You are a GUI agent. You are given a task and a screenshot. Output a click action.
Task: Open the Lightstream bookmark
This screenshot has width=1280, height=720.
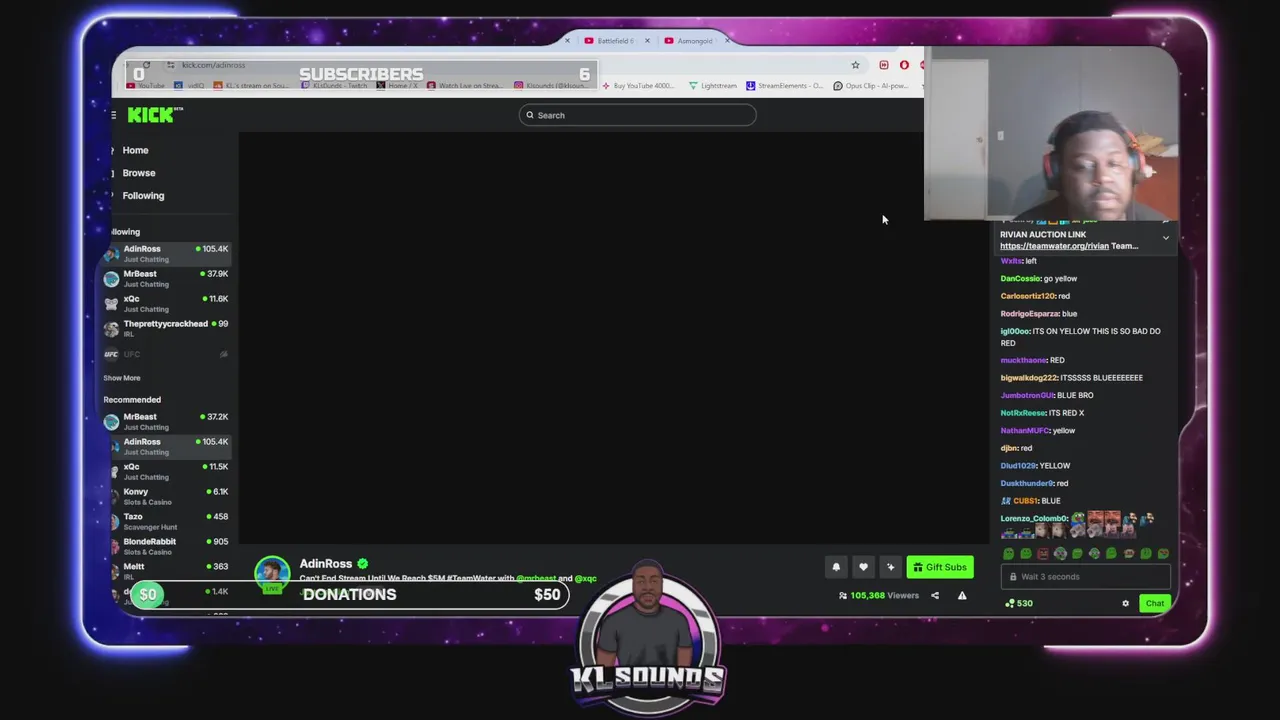pos(713,86)
